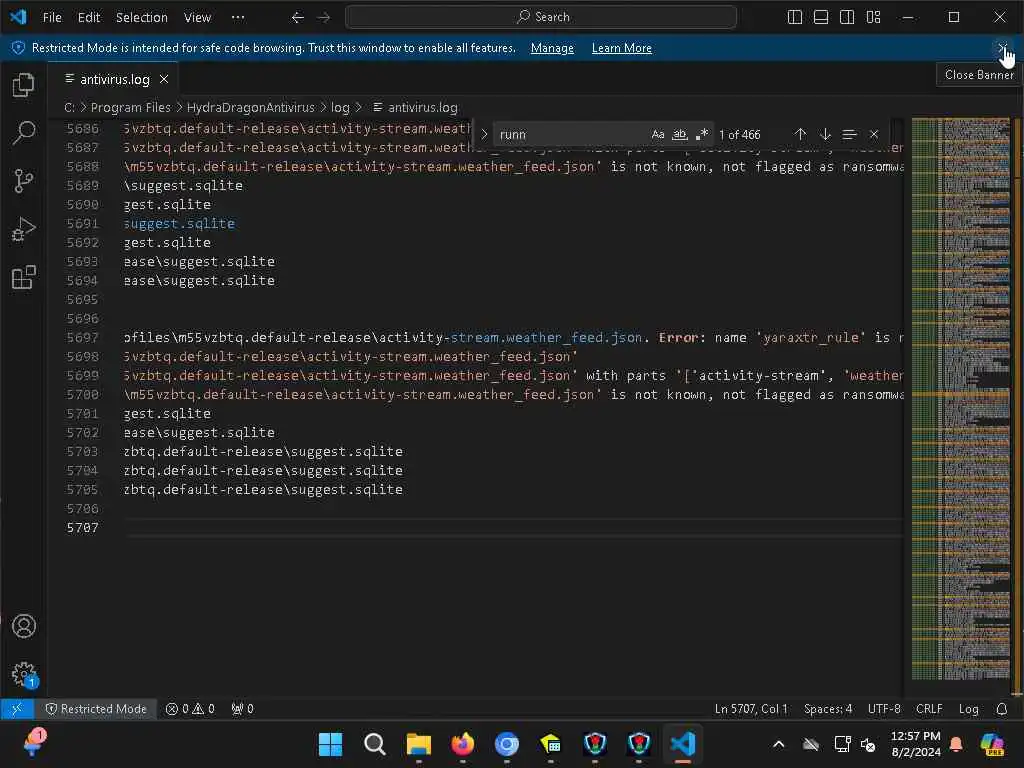Screen dimensions: 1024x768
Task: Open the Manage gear icon
Action: [x=24, y=674]
